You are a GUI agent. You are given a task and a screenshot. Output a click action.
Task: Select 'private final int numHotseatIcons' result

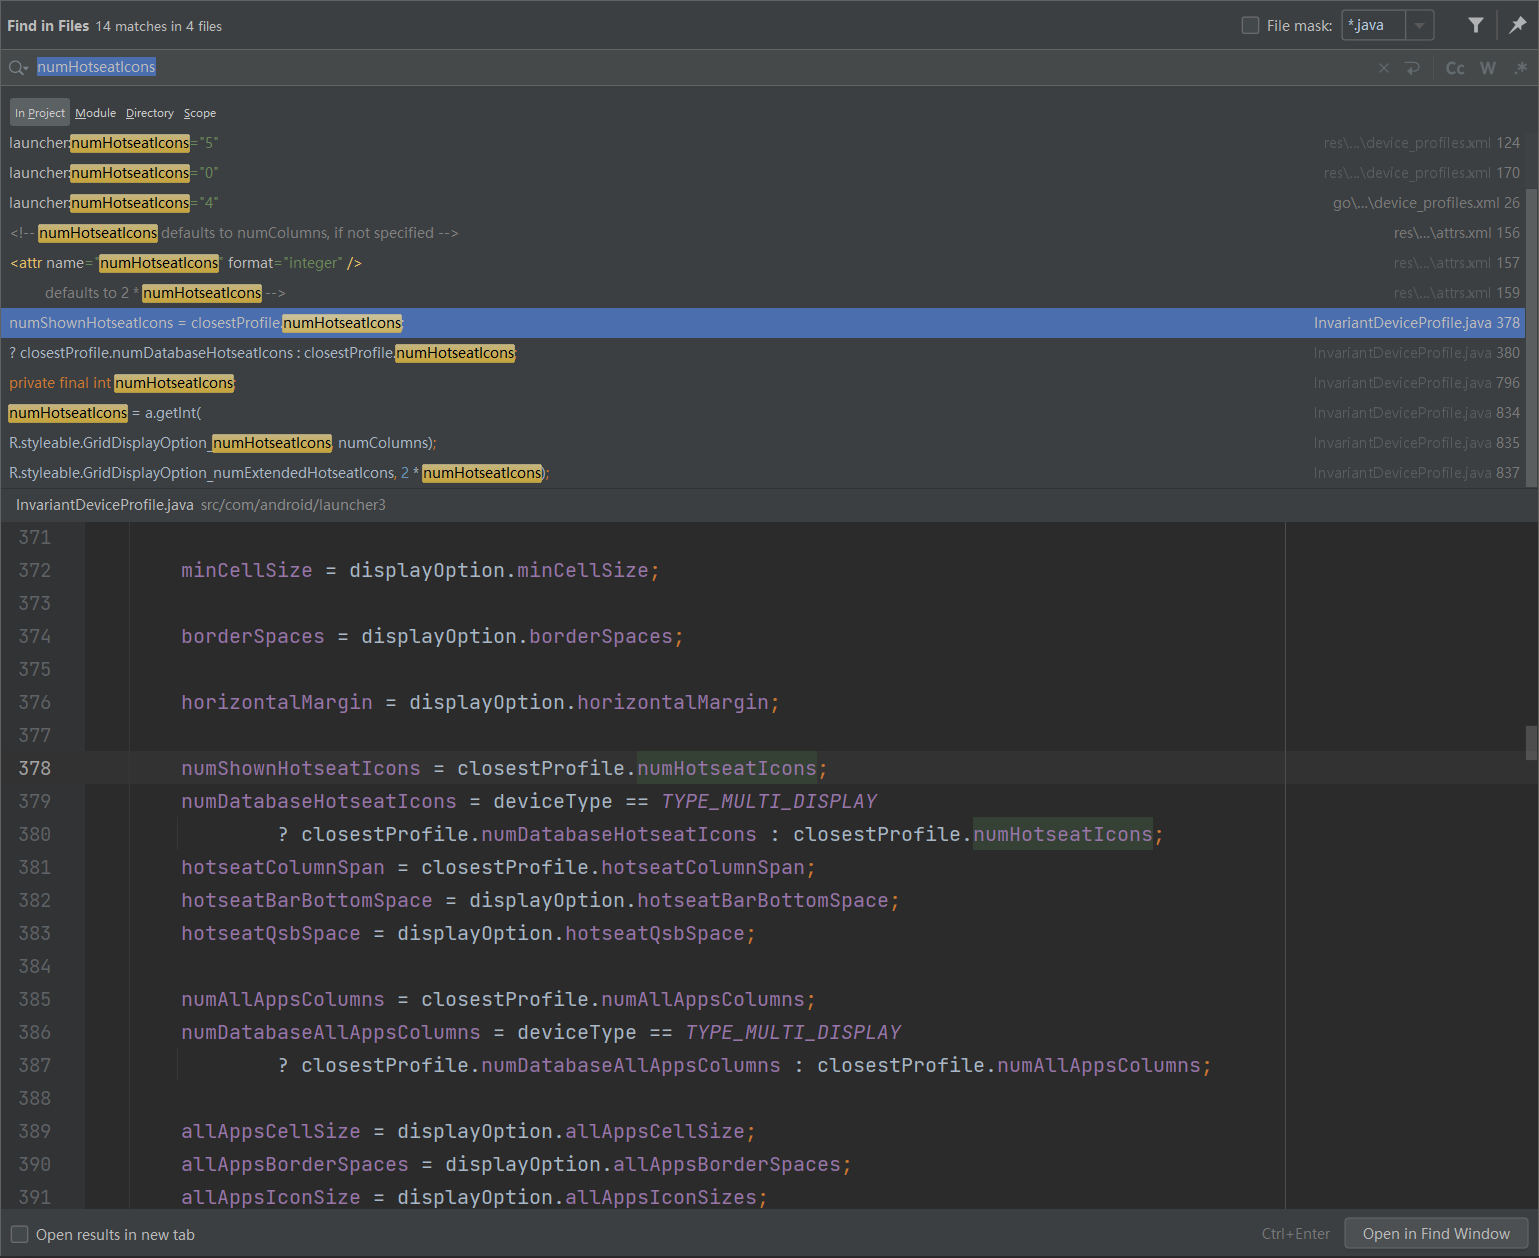(762, 383)
